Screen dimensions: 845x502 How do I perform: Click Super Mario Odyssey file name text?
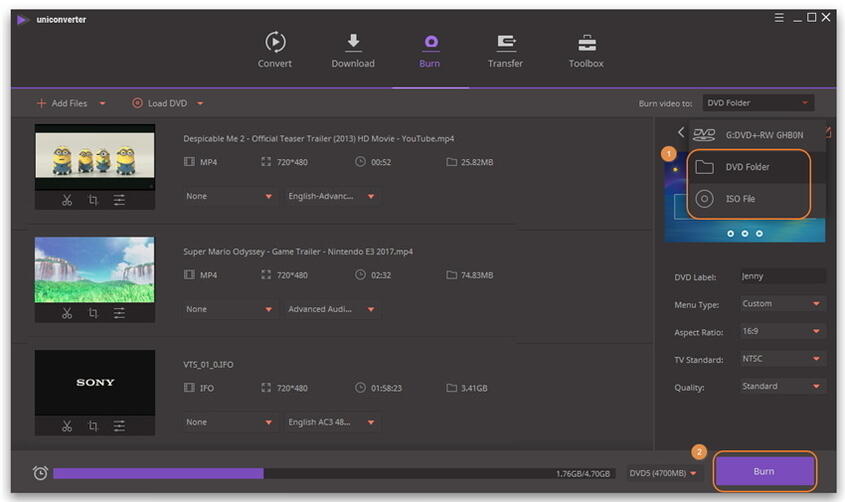[x=298, y=252]
